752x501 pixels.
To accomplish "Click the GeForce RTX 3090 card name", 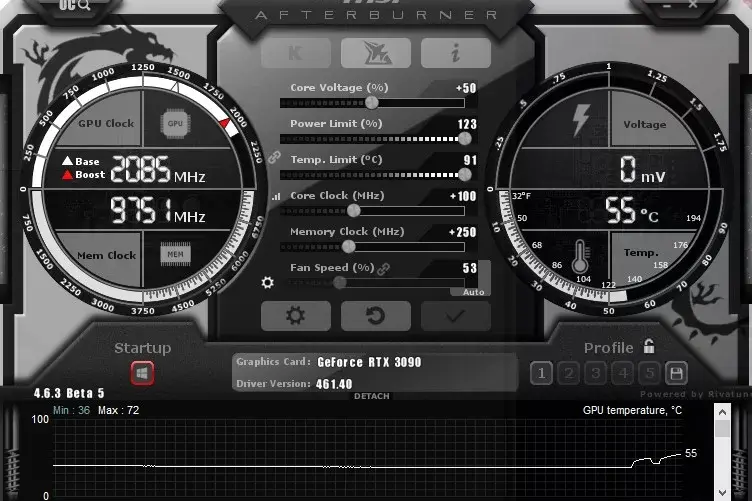I will [369, 362].
